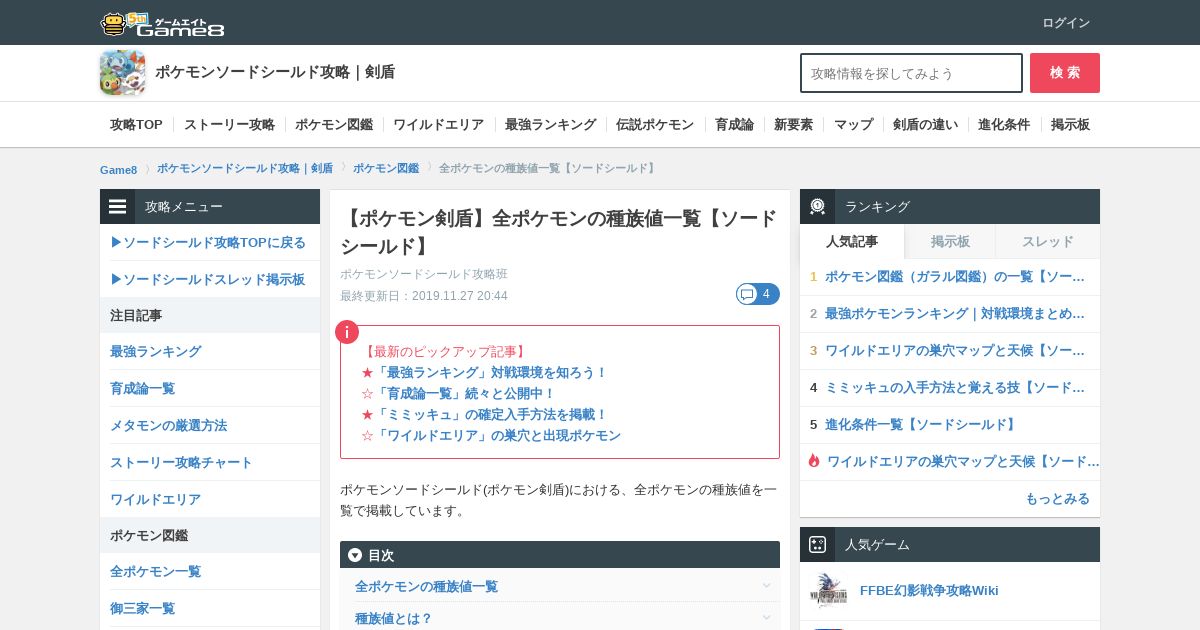Click the red info icon on pickup box

click(346, 332)
